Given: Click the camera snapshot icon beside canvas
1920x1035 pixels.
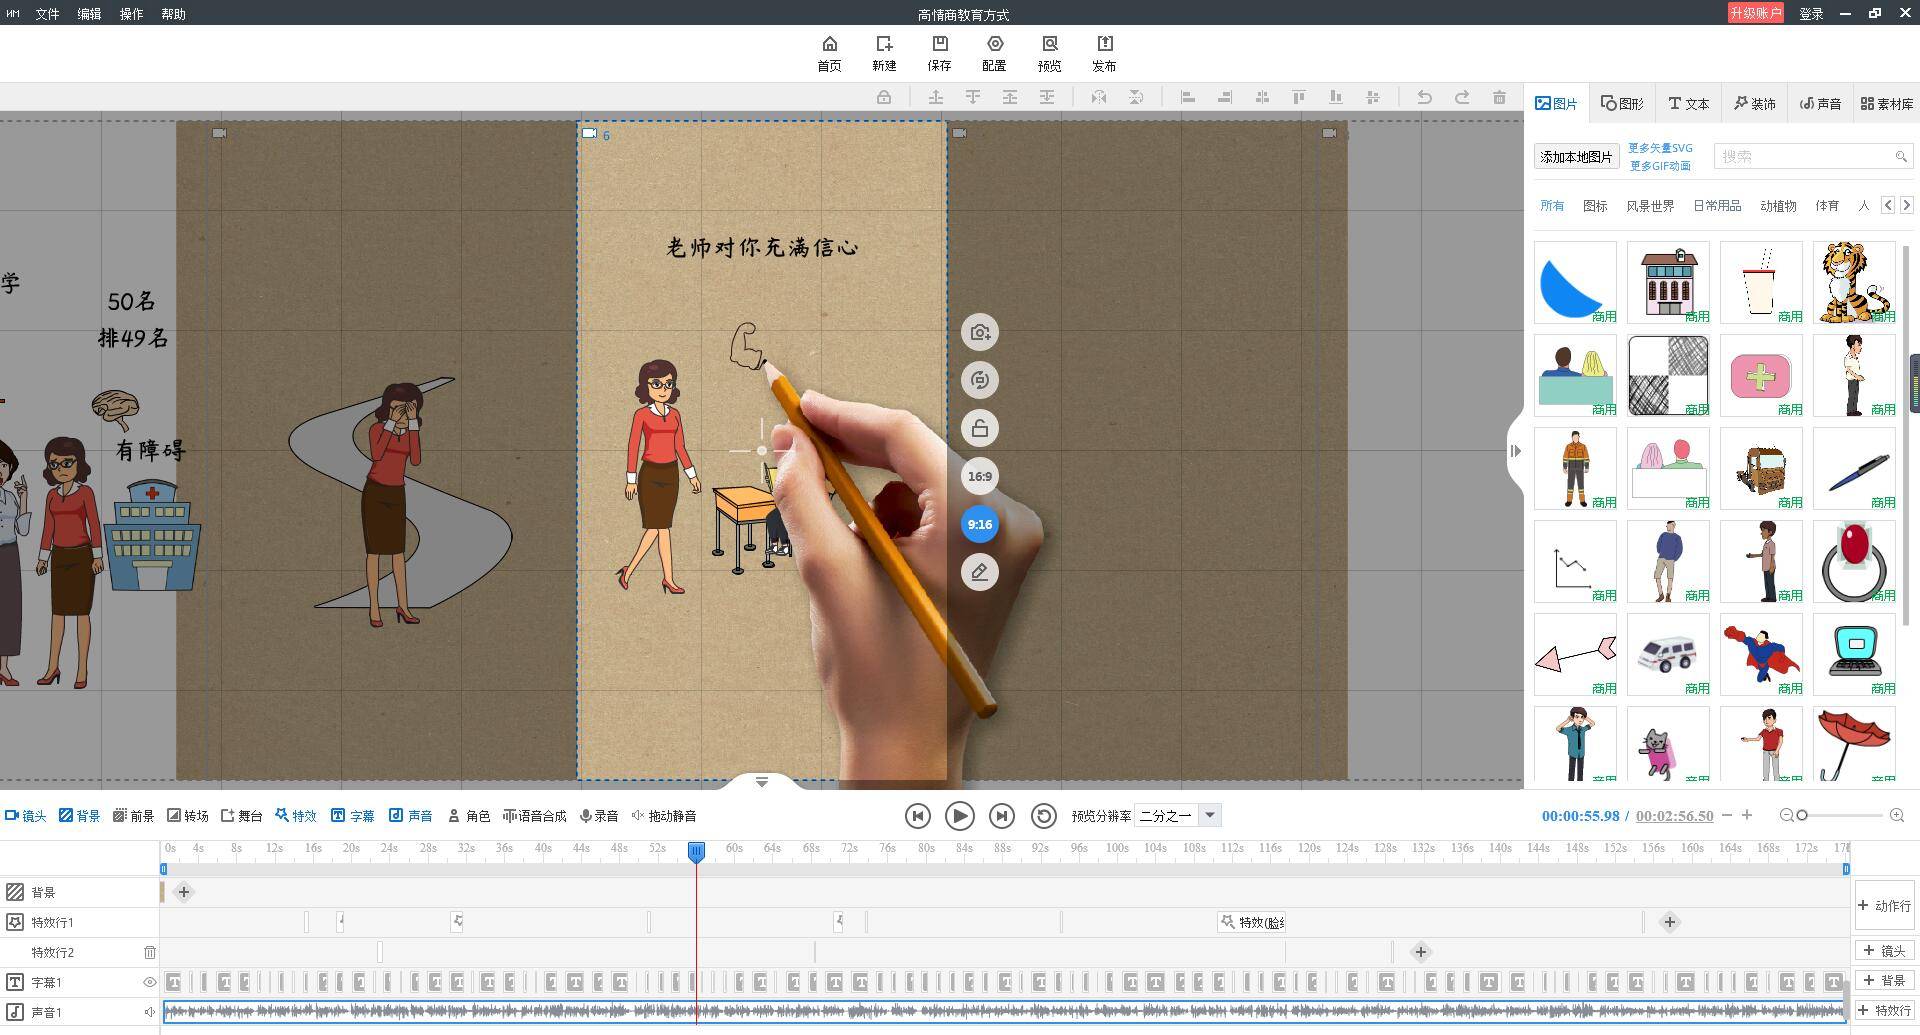Looking at the screenshot, I should (x=980, y=332).
